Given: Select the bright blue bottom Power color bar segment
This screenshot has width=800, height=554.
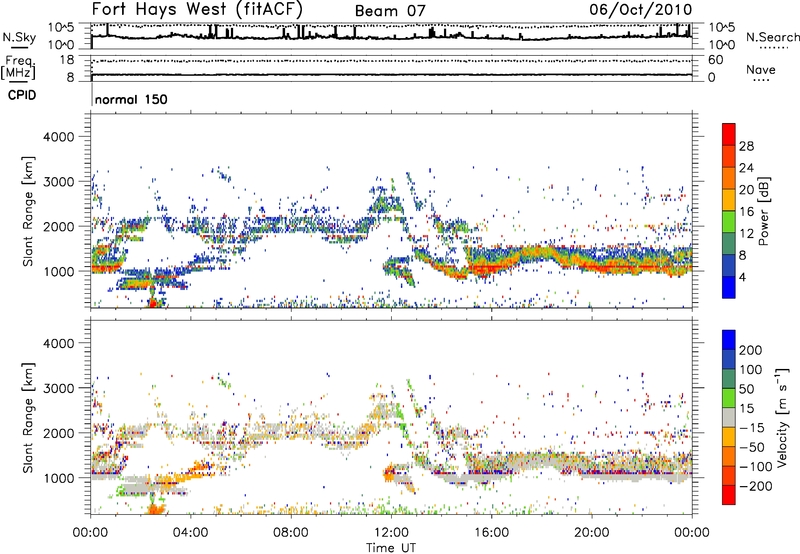Looking at the screenshot, I should [x=729, y=287].
